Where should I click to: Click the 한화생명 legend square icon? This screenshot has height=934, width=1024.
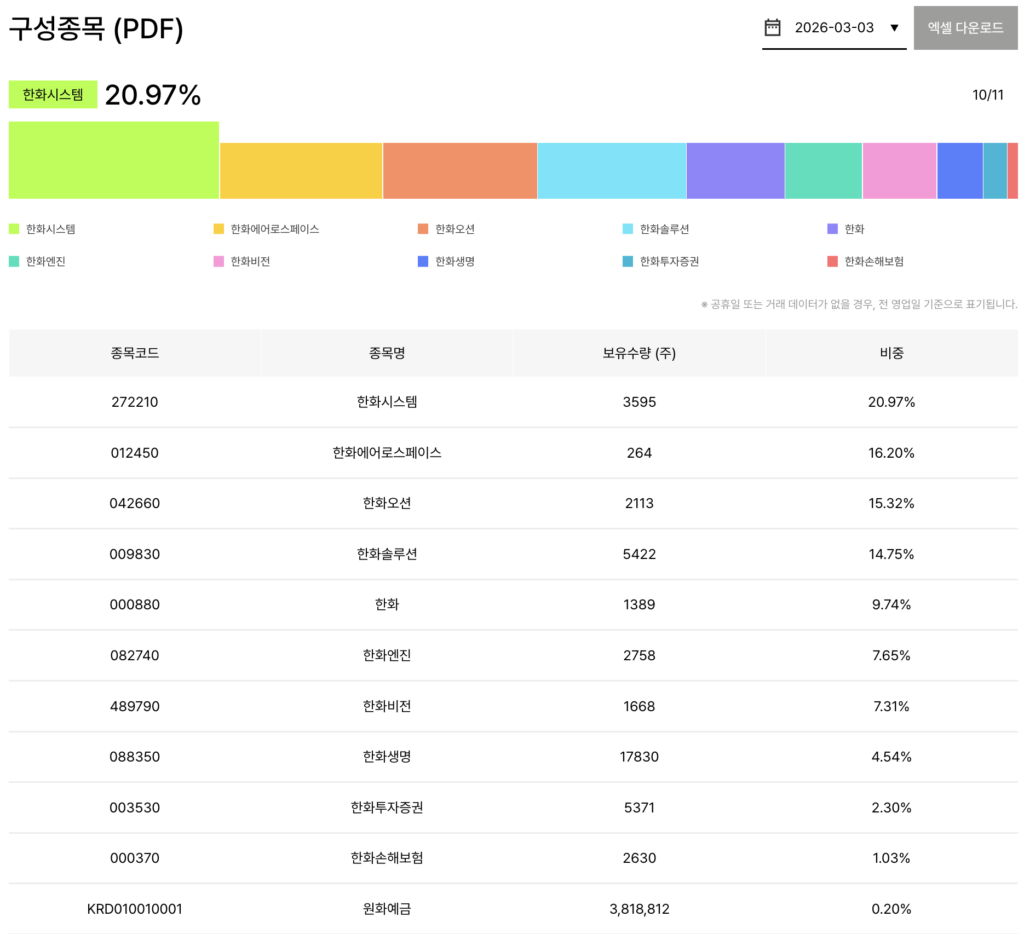(423, 261)
